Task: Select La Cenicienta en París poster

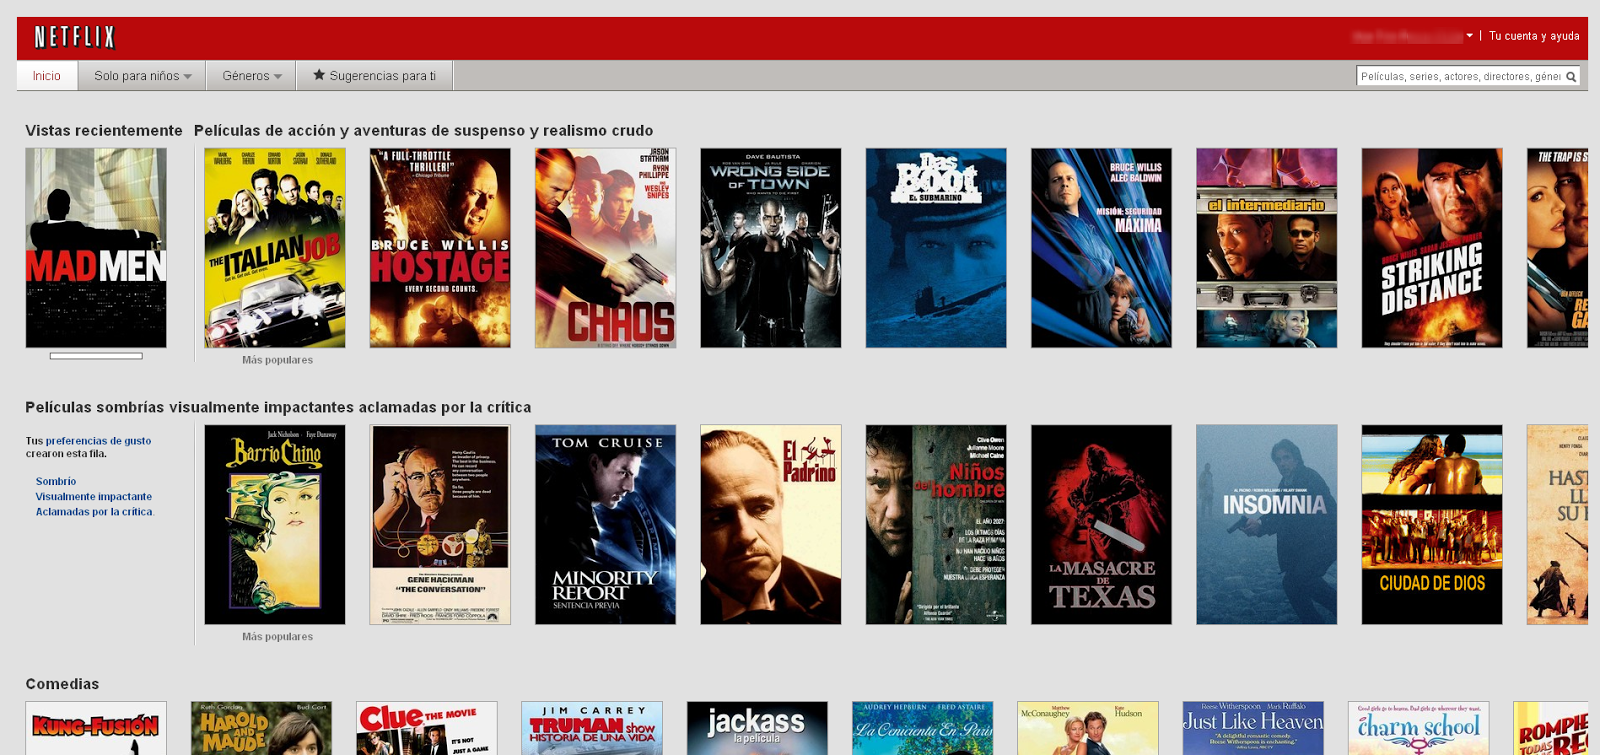Action: click(923, 728)
